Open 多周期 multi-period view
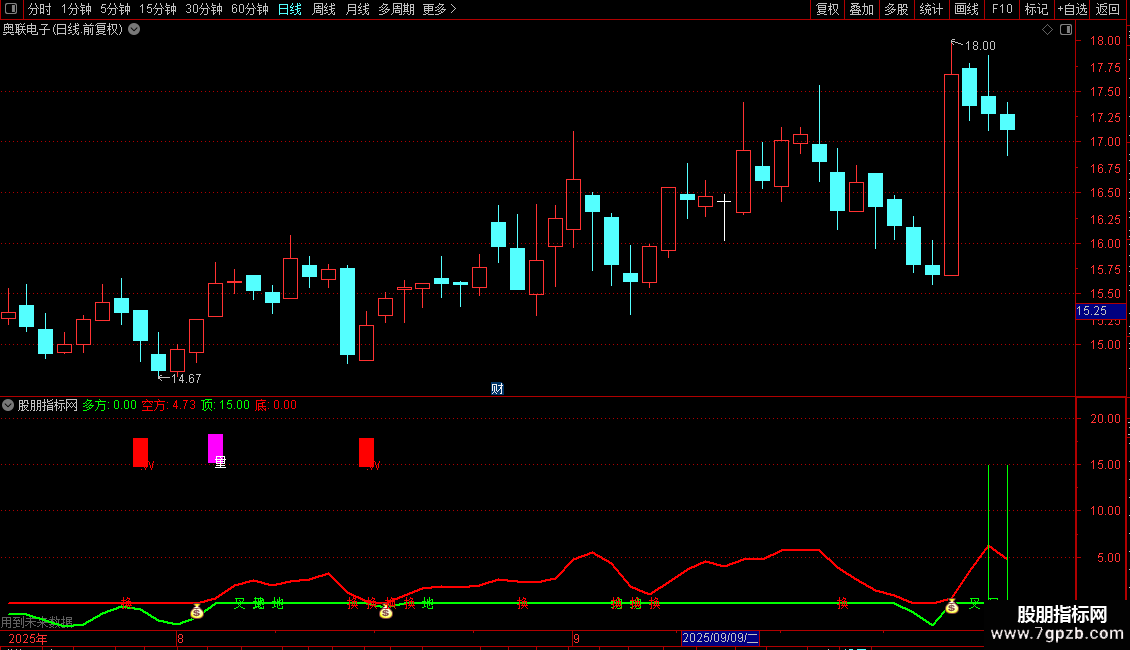Screen dimensions: 1130x650 [396, 9]
